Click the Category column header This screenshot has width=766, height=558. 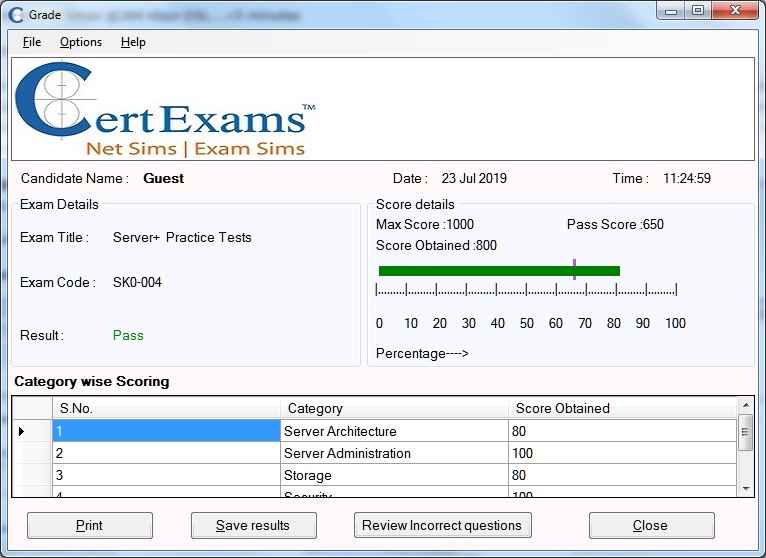(394, 408)
